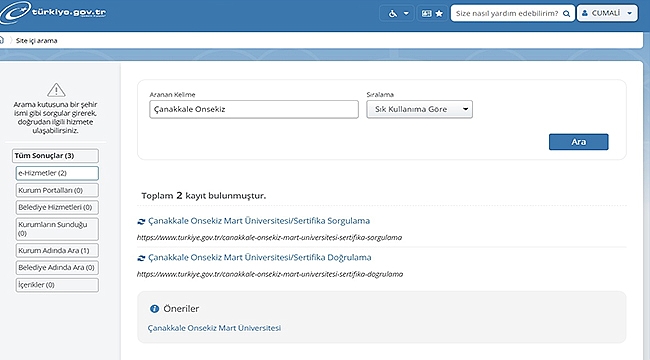Click the 'Toplam 2 kayıt bulunmuştur.' text

(x=204, y=195)
